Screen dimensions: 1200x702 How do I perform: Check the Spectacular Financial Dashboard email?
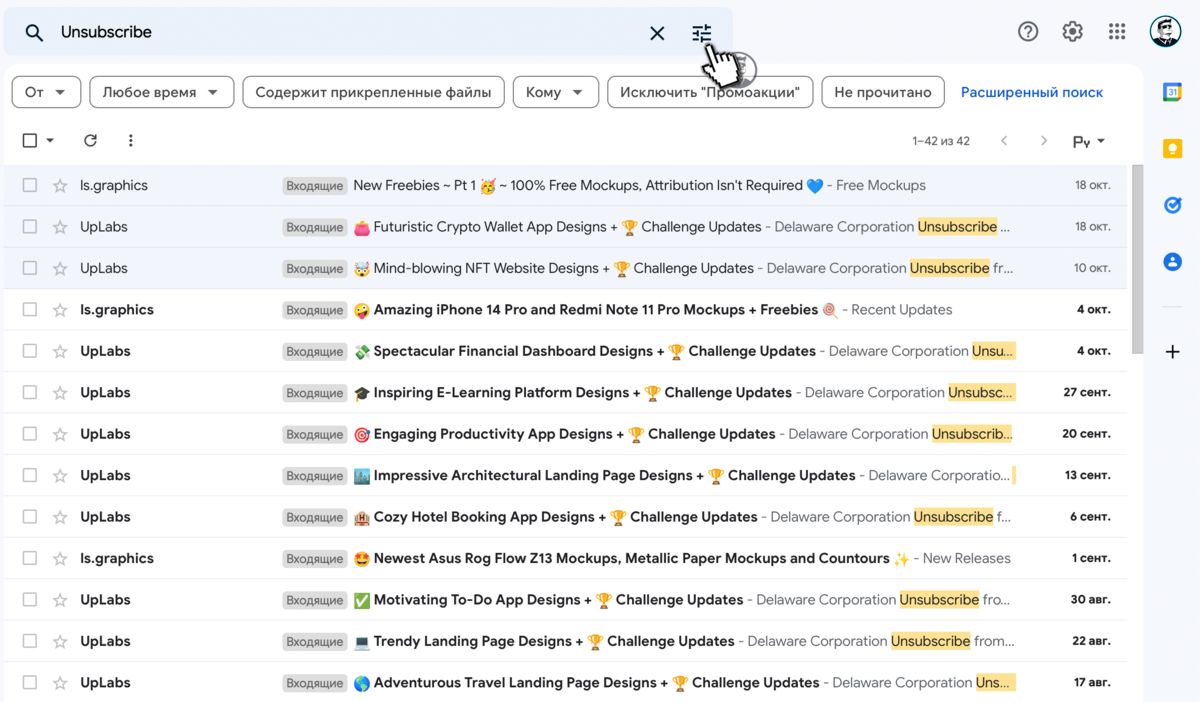30,351
